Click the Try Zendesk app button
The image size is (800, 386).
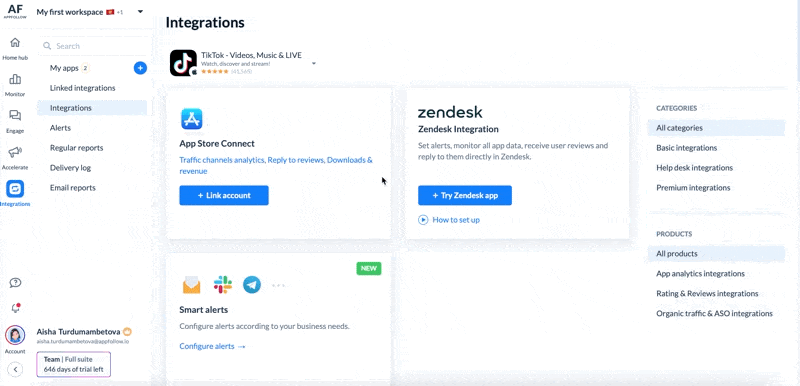point(465,195)
